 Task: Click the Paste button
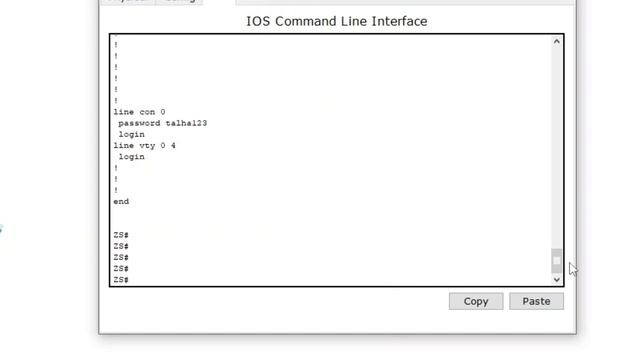536,301
